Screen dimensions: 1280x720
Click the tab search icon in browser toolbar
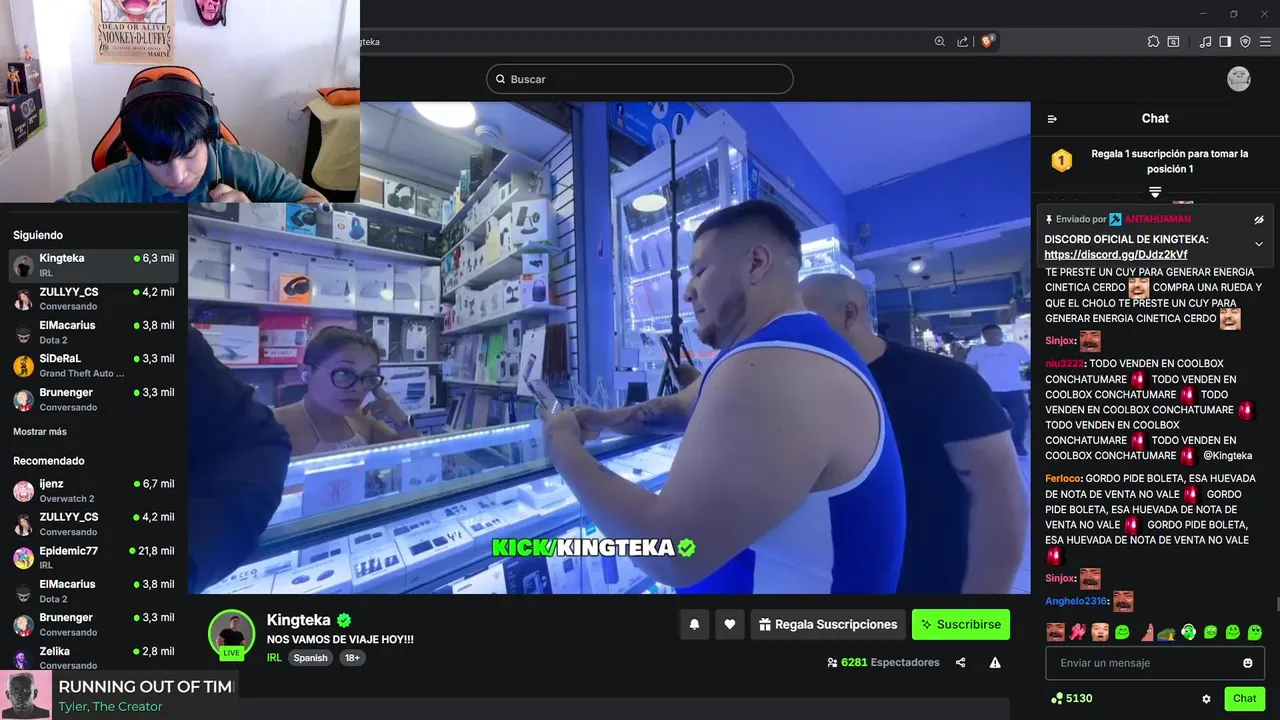pos(1174,42)
